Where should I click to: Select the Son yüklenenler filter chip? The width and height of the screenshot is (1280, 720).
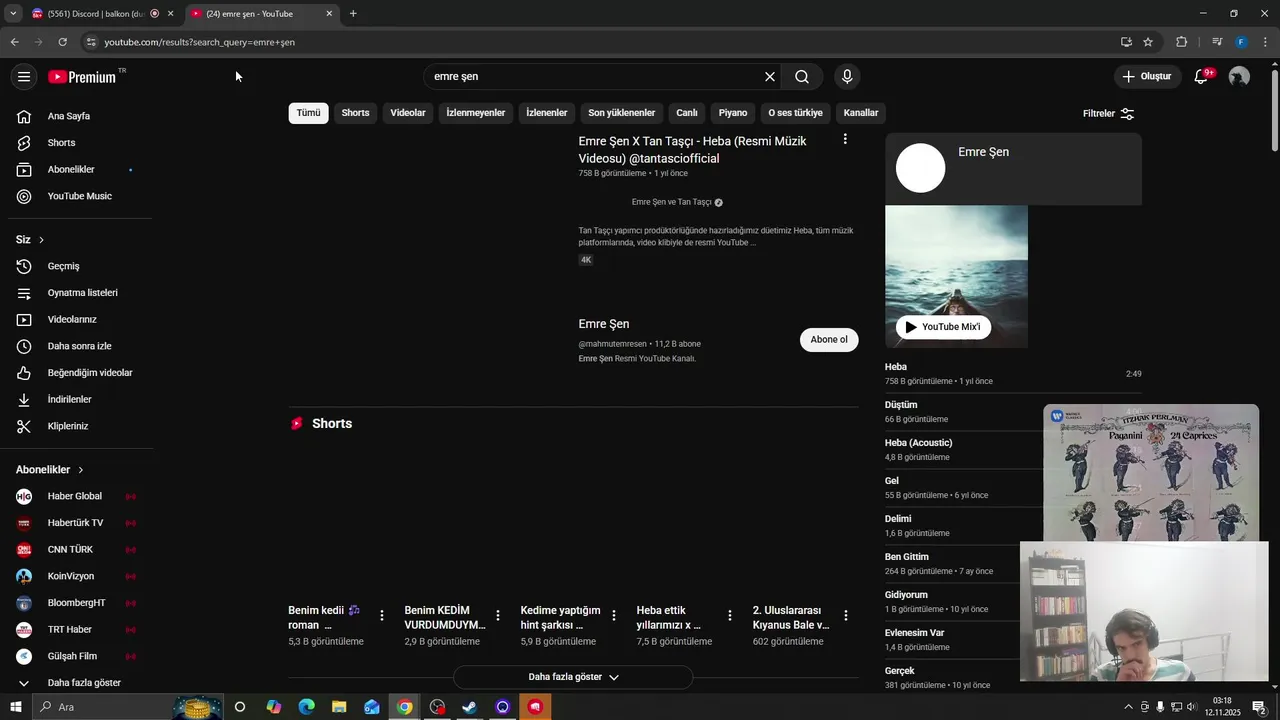click(622, 113)
